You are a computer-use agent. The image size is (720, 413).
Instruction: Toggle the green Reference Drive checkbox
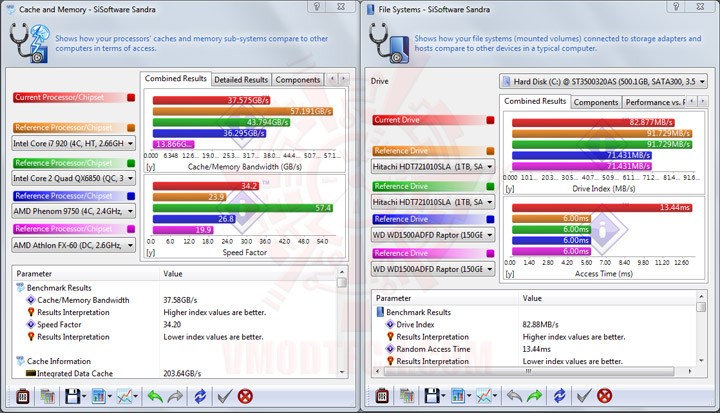pyautogui.click(x=490, y=186)
